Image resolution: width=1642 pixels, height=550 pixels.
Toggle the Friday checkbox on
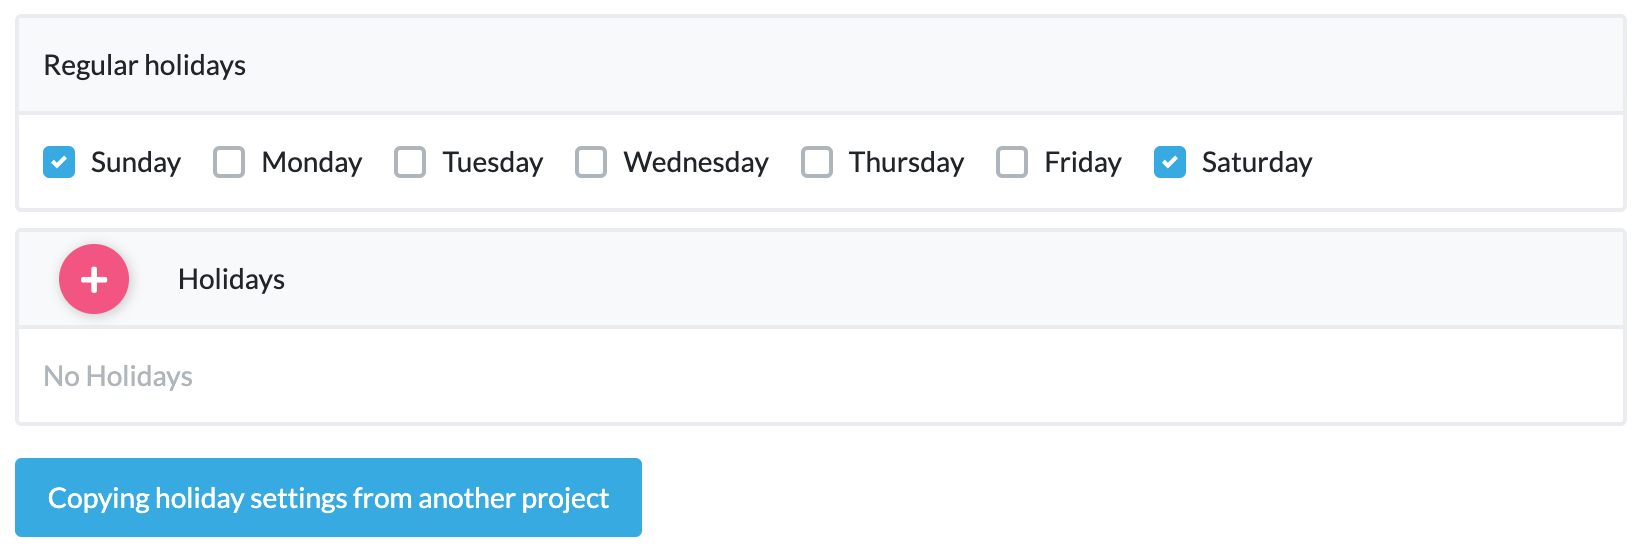tap(1012, 162)
